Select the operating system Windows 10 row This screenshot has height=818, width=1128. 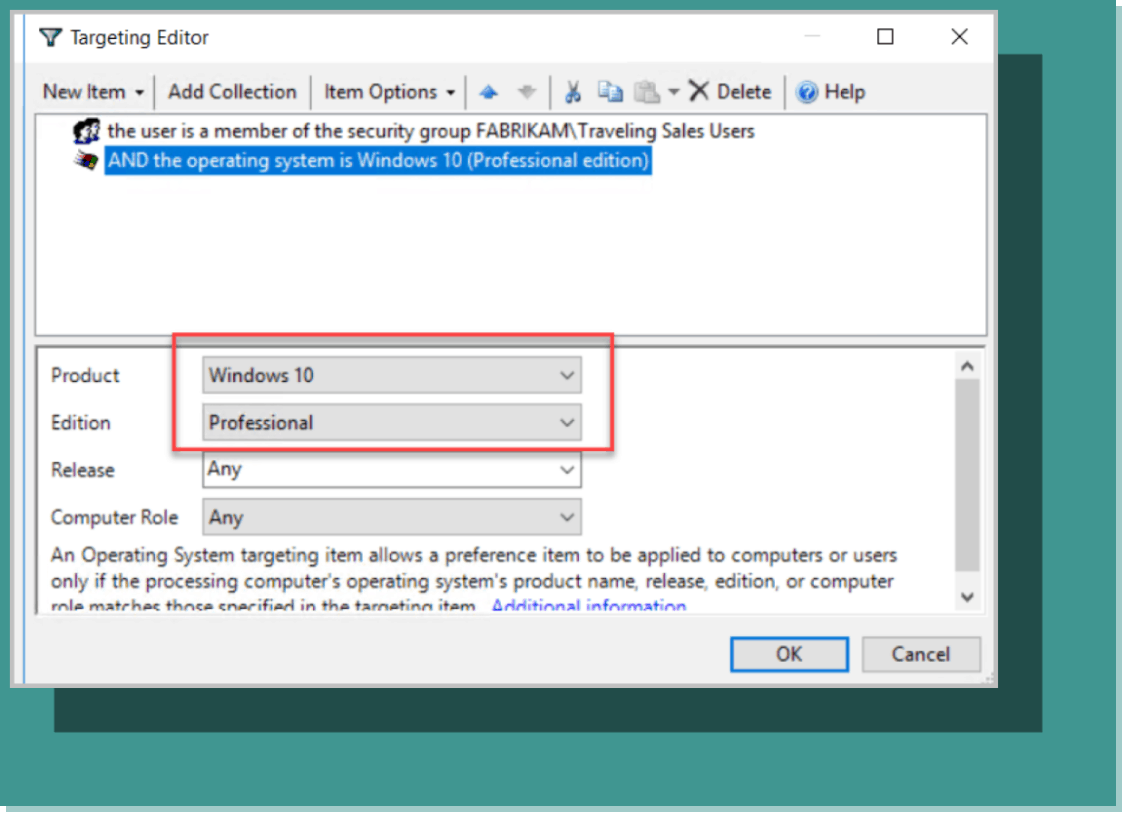[378, 160]
